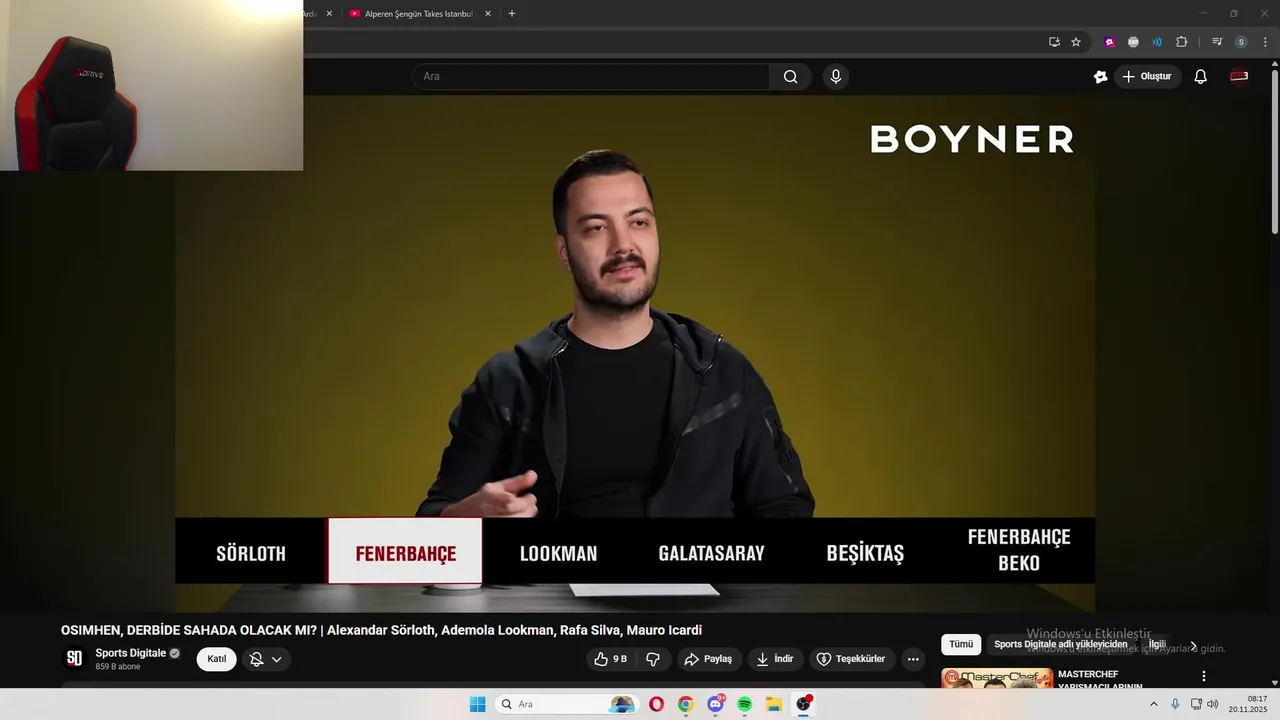The width and height of the screenshot is (1280, 720).
Task: Open Chrome from the taskbar
Action: tap(686, 704)
